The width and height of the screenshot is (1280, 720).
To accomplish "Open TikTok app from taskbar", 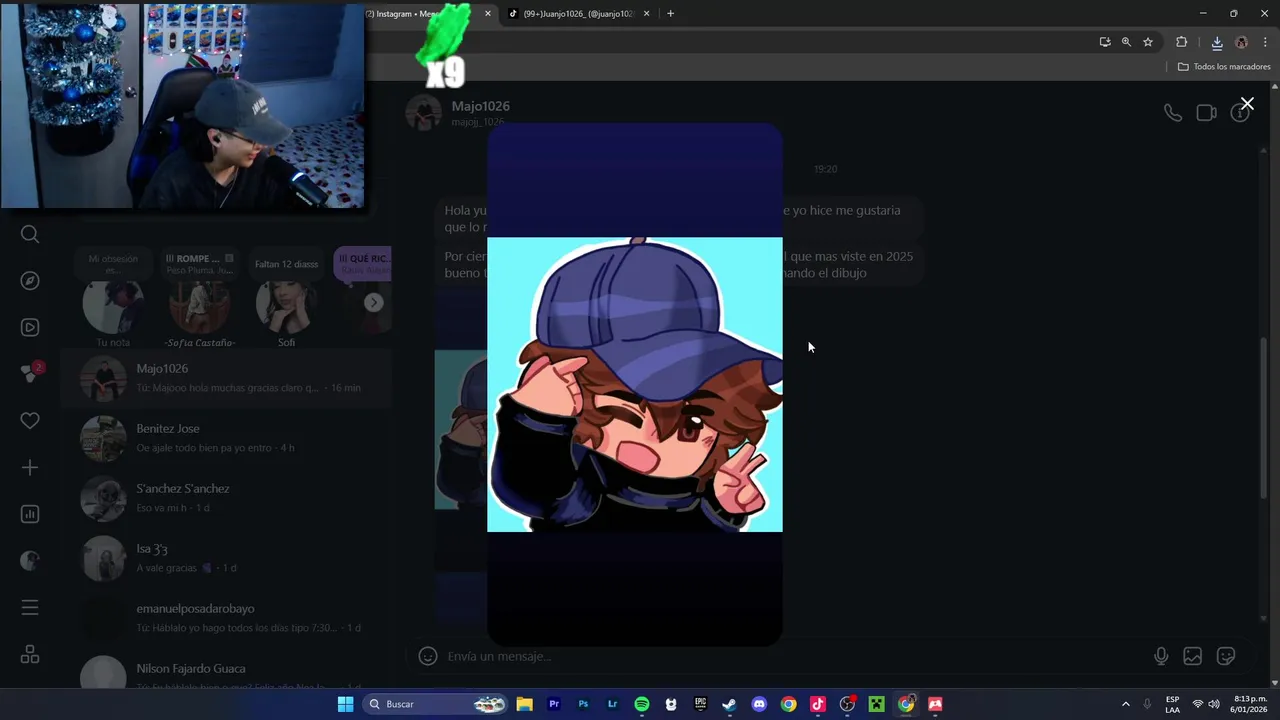I will click(x=817, y=704).
